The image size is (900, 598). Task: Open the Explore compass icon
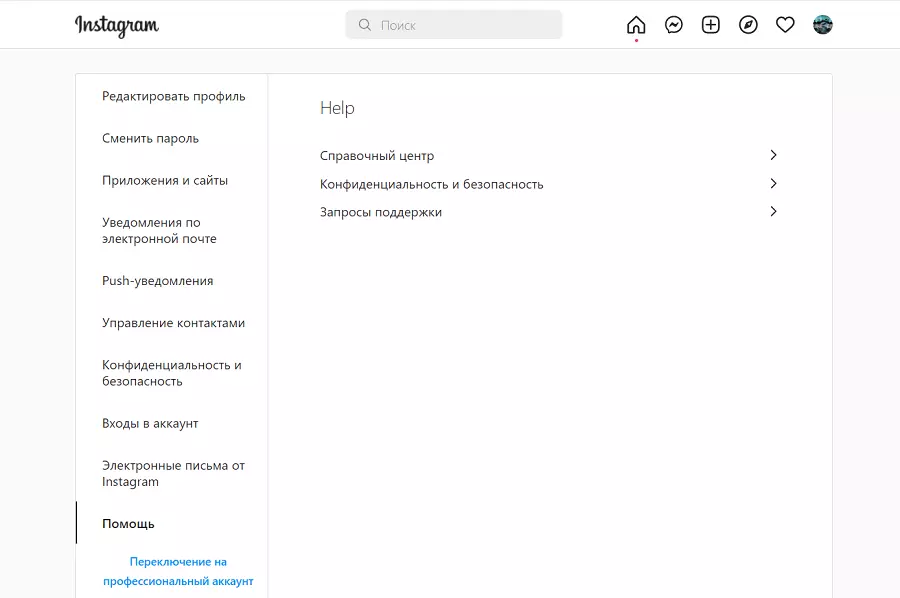click(x=748, y=25)
